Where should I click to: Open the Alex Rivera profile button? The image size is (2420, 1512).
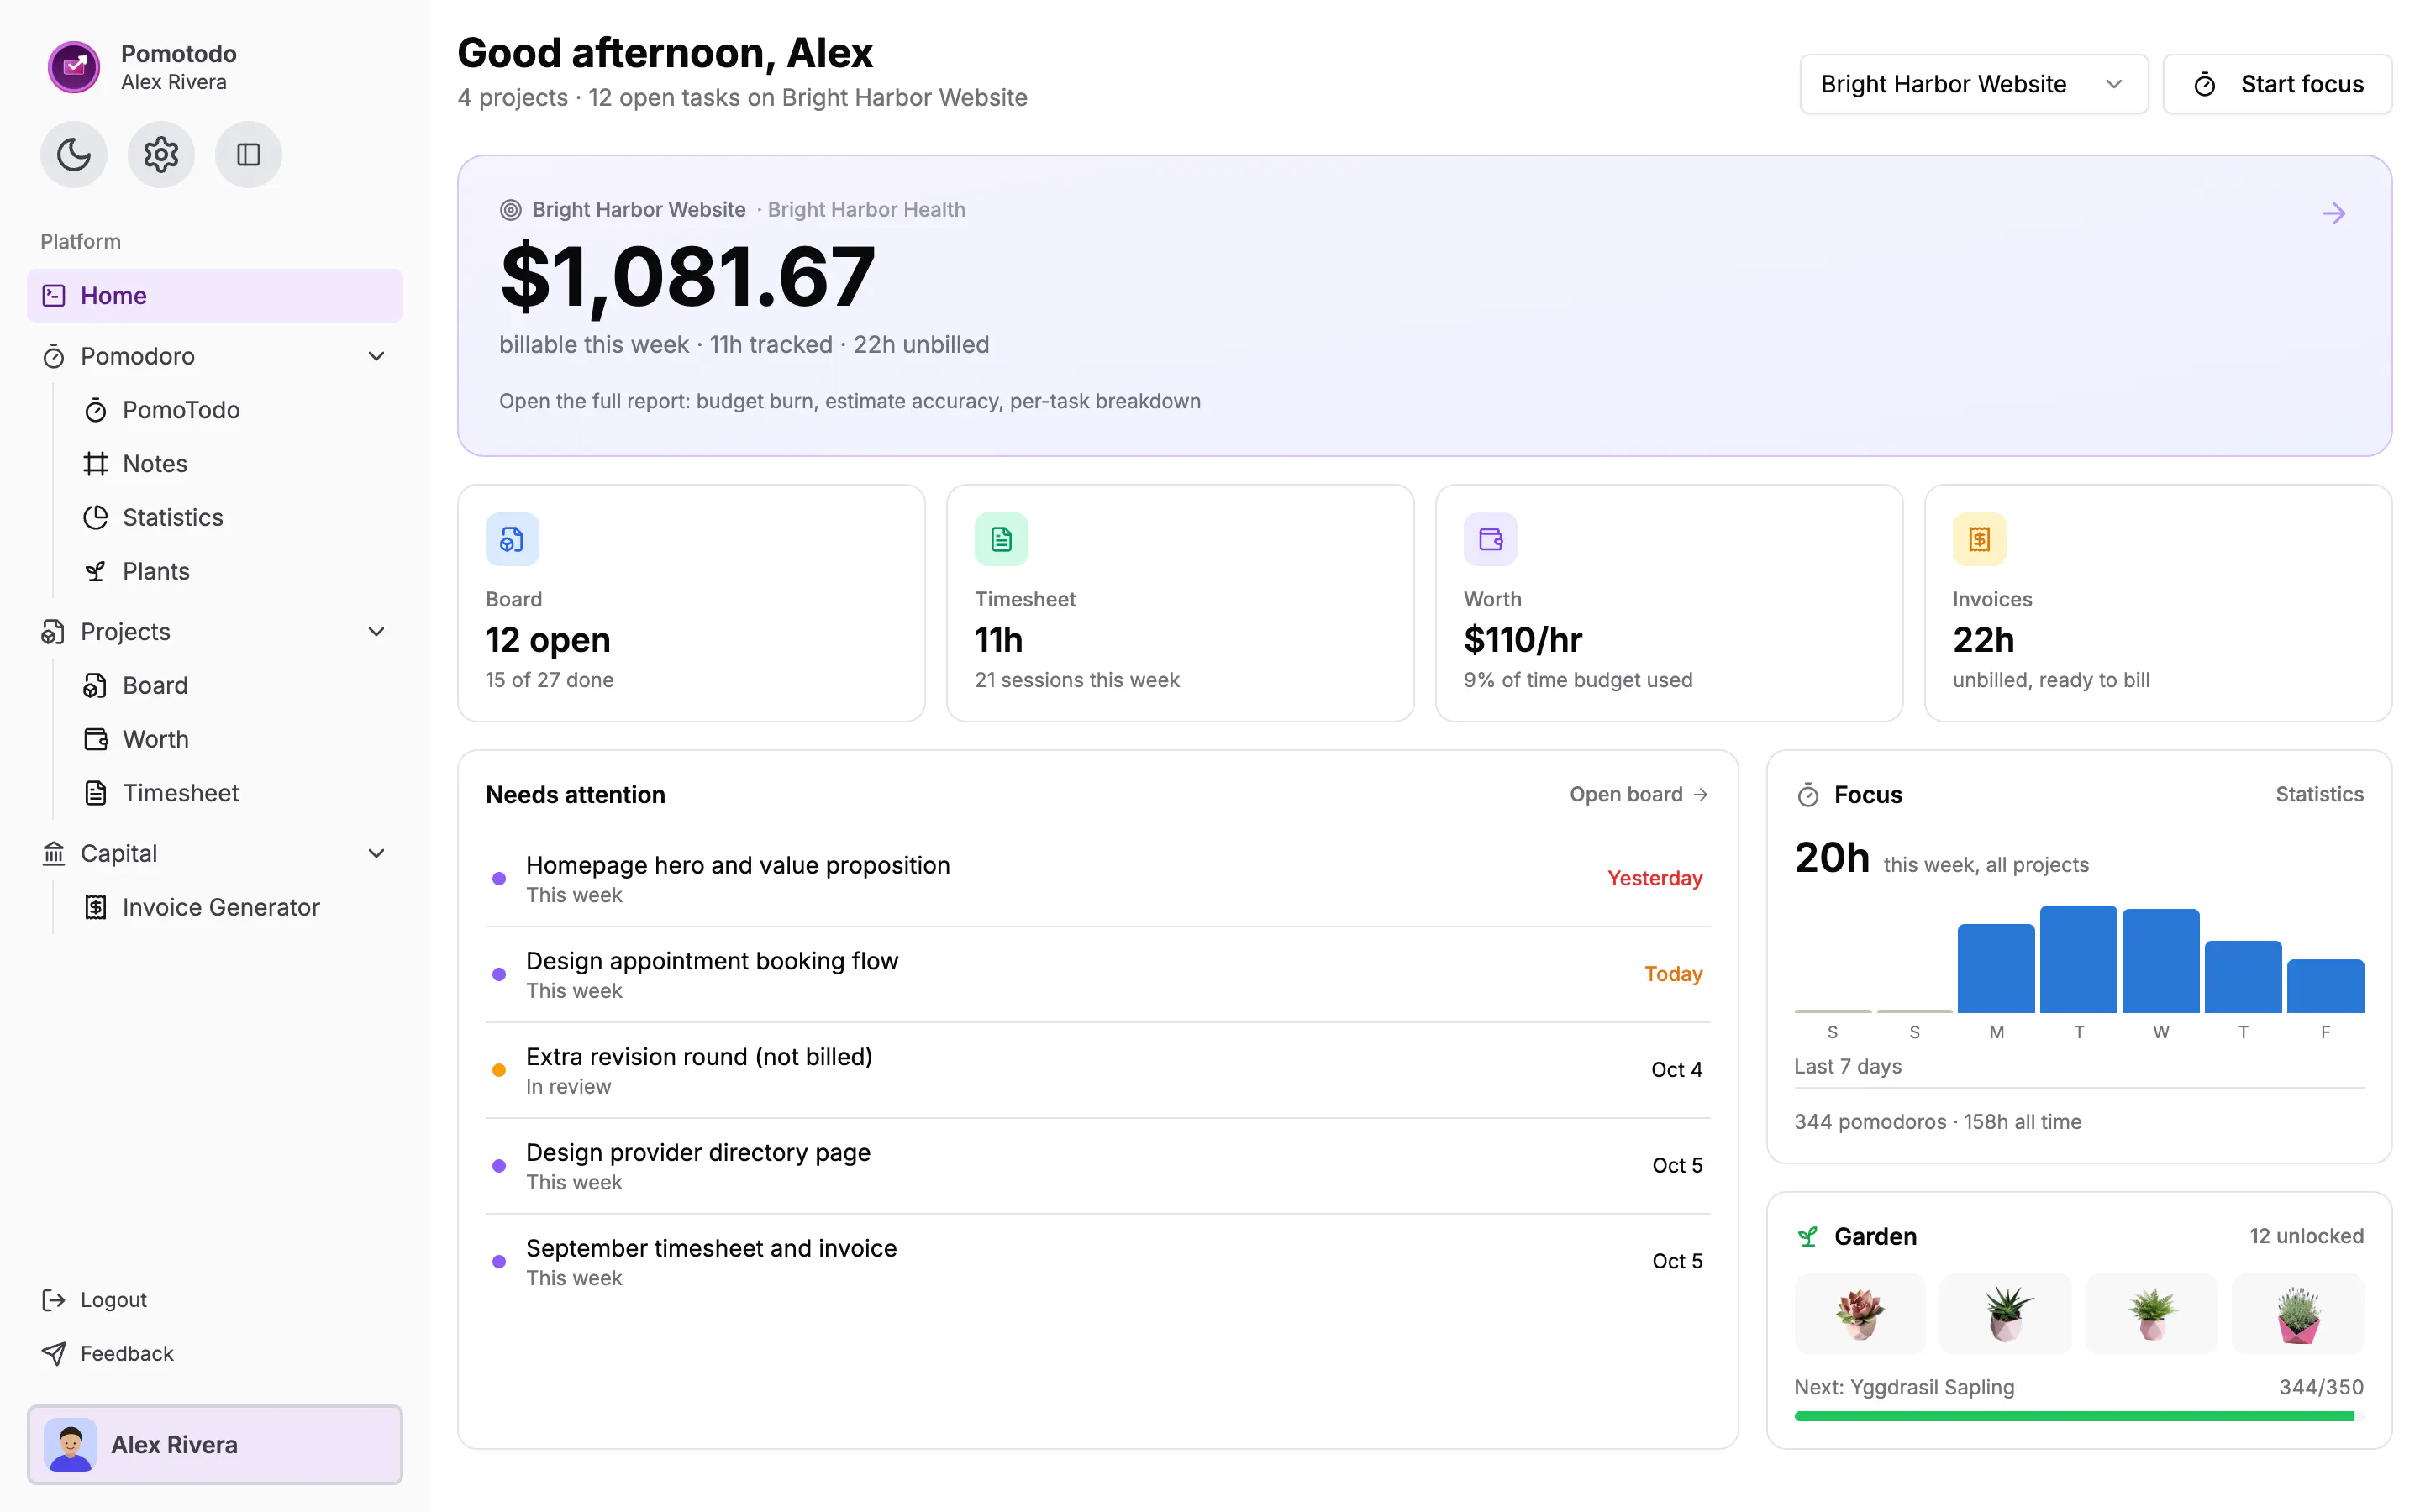[215, 1444]
